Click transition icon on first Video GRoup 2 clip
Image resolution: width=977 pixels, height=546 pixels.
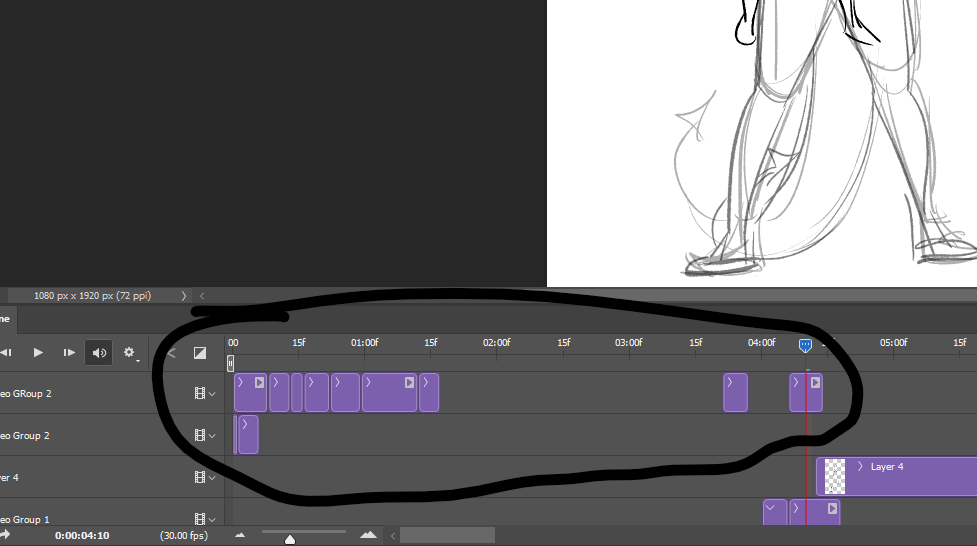[259, 383]
